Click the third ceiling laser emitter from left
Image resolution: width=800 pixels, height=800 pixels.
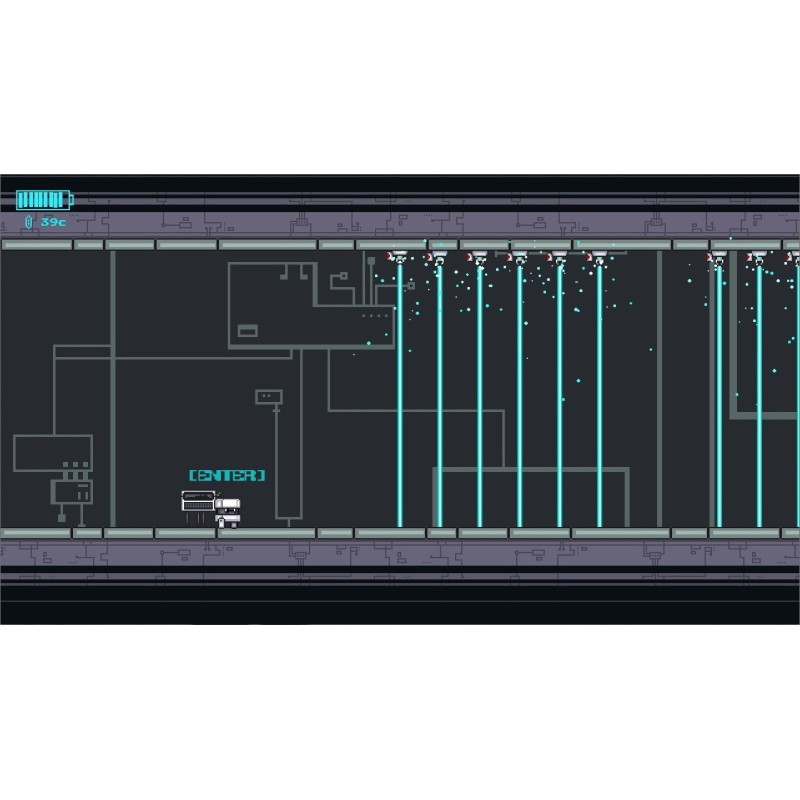479,258
